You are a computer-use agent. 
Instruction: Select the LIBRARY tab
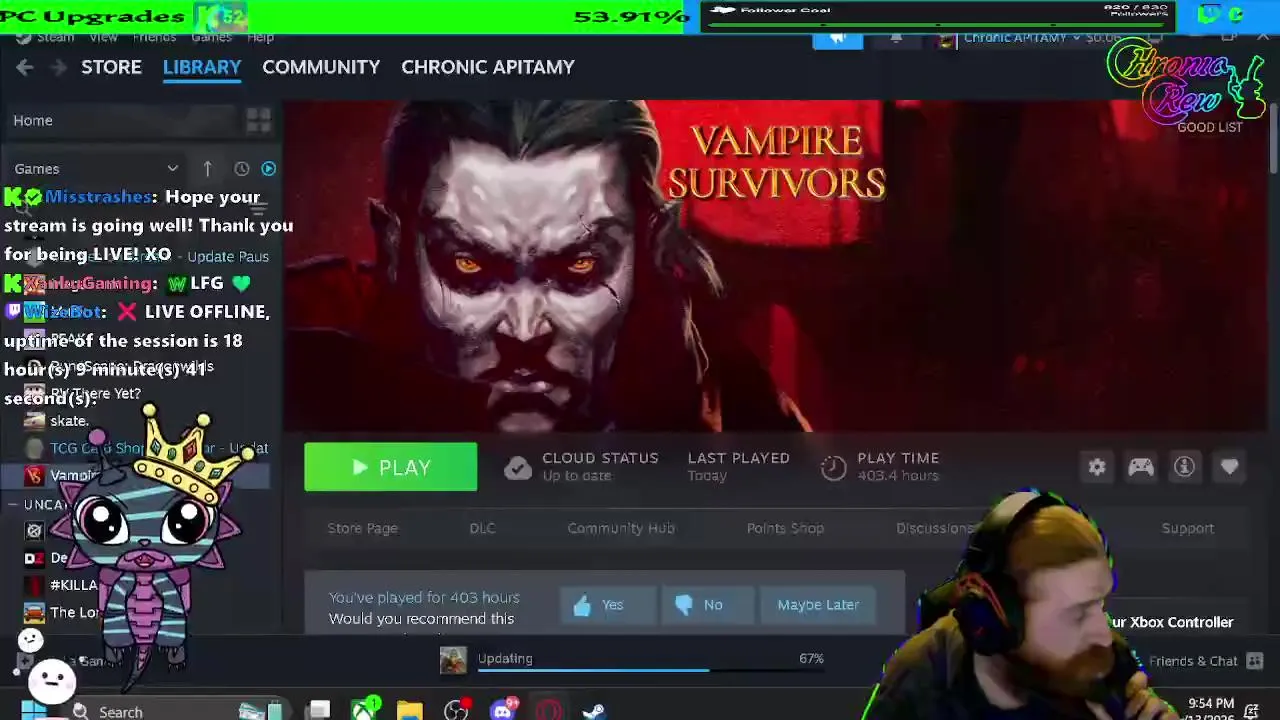[202, 67]
